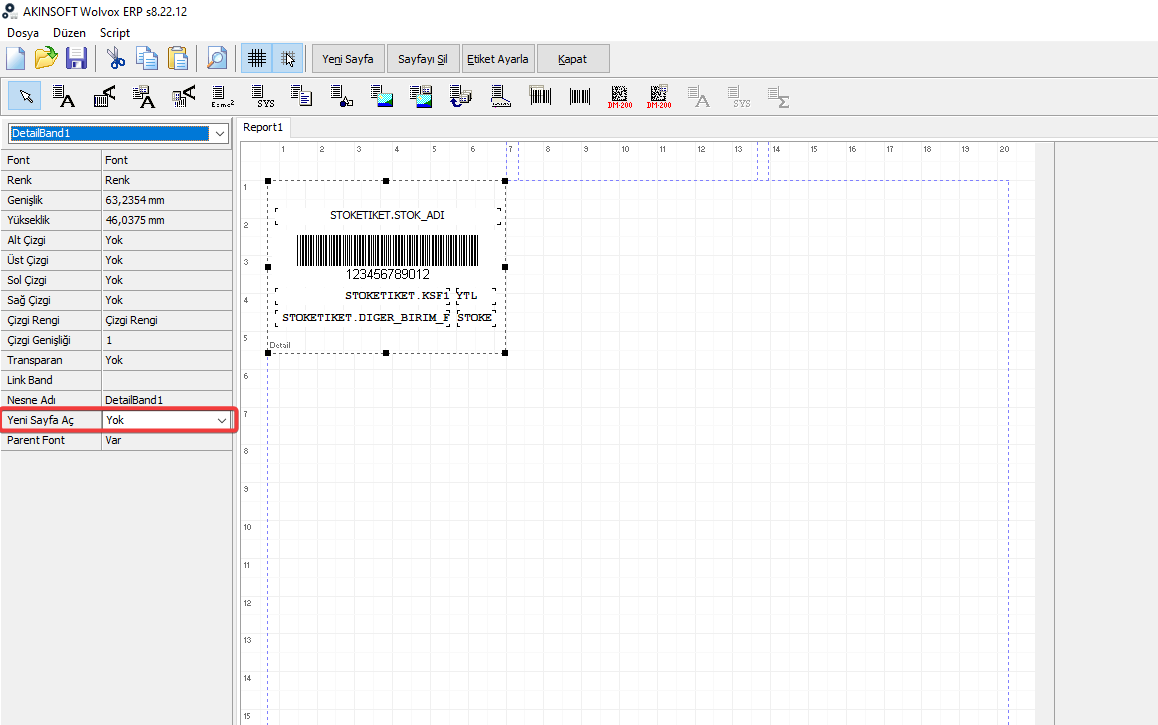Open the Dosya menu
The image size is (1158, 725).
point(23,32)
